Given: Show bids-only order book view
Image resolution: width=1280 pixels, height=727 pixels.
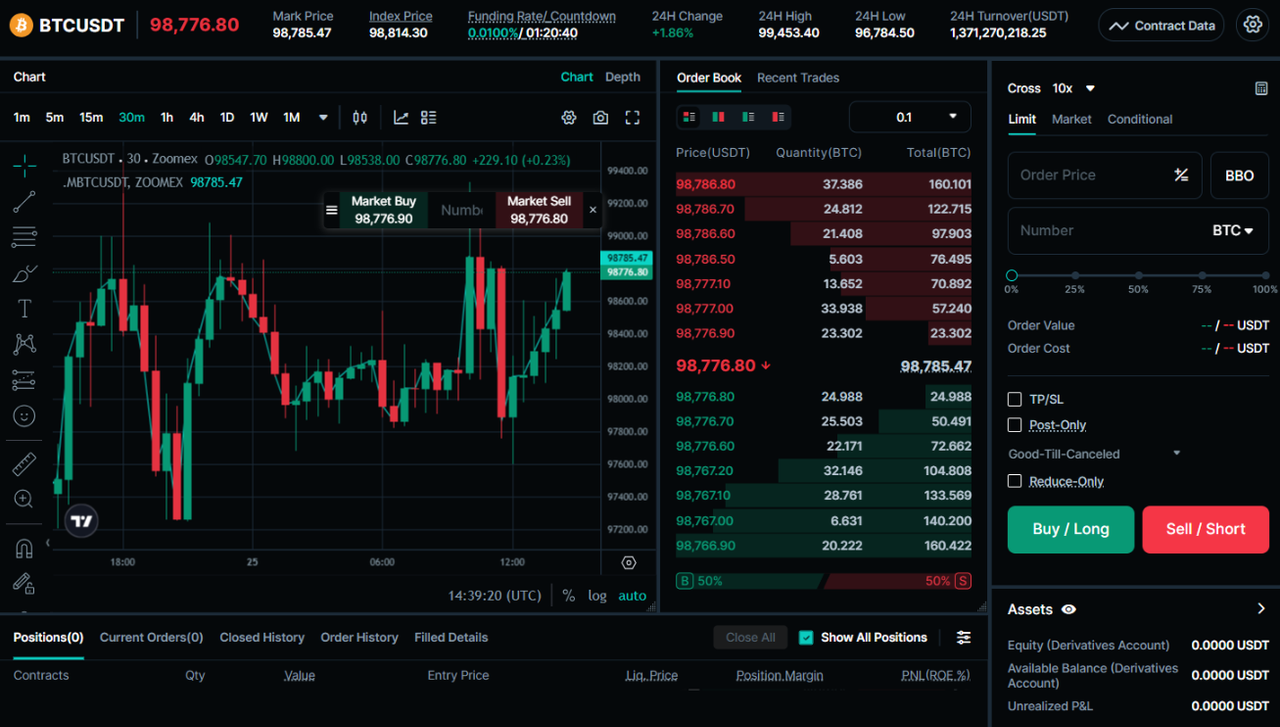Looking at the screenshot, I should pyautogui.click(x=748, y=117).
